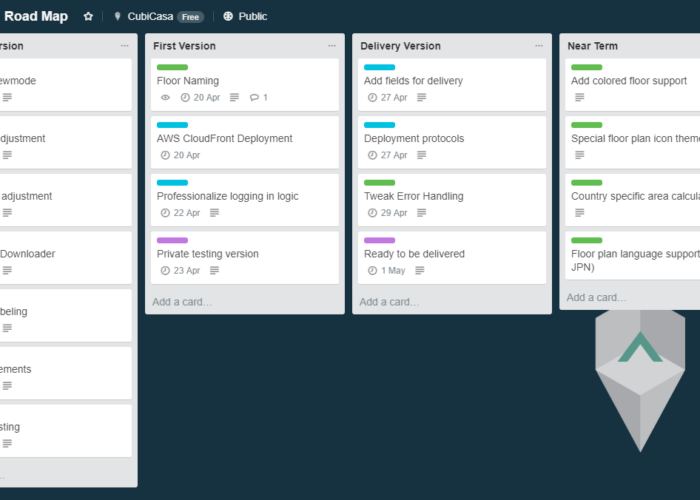Click the 1 May due date badge

387,270
